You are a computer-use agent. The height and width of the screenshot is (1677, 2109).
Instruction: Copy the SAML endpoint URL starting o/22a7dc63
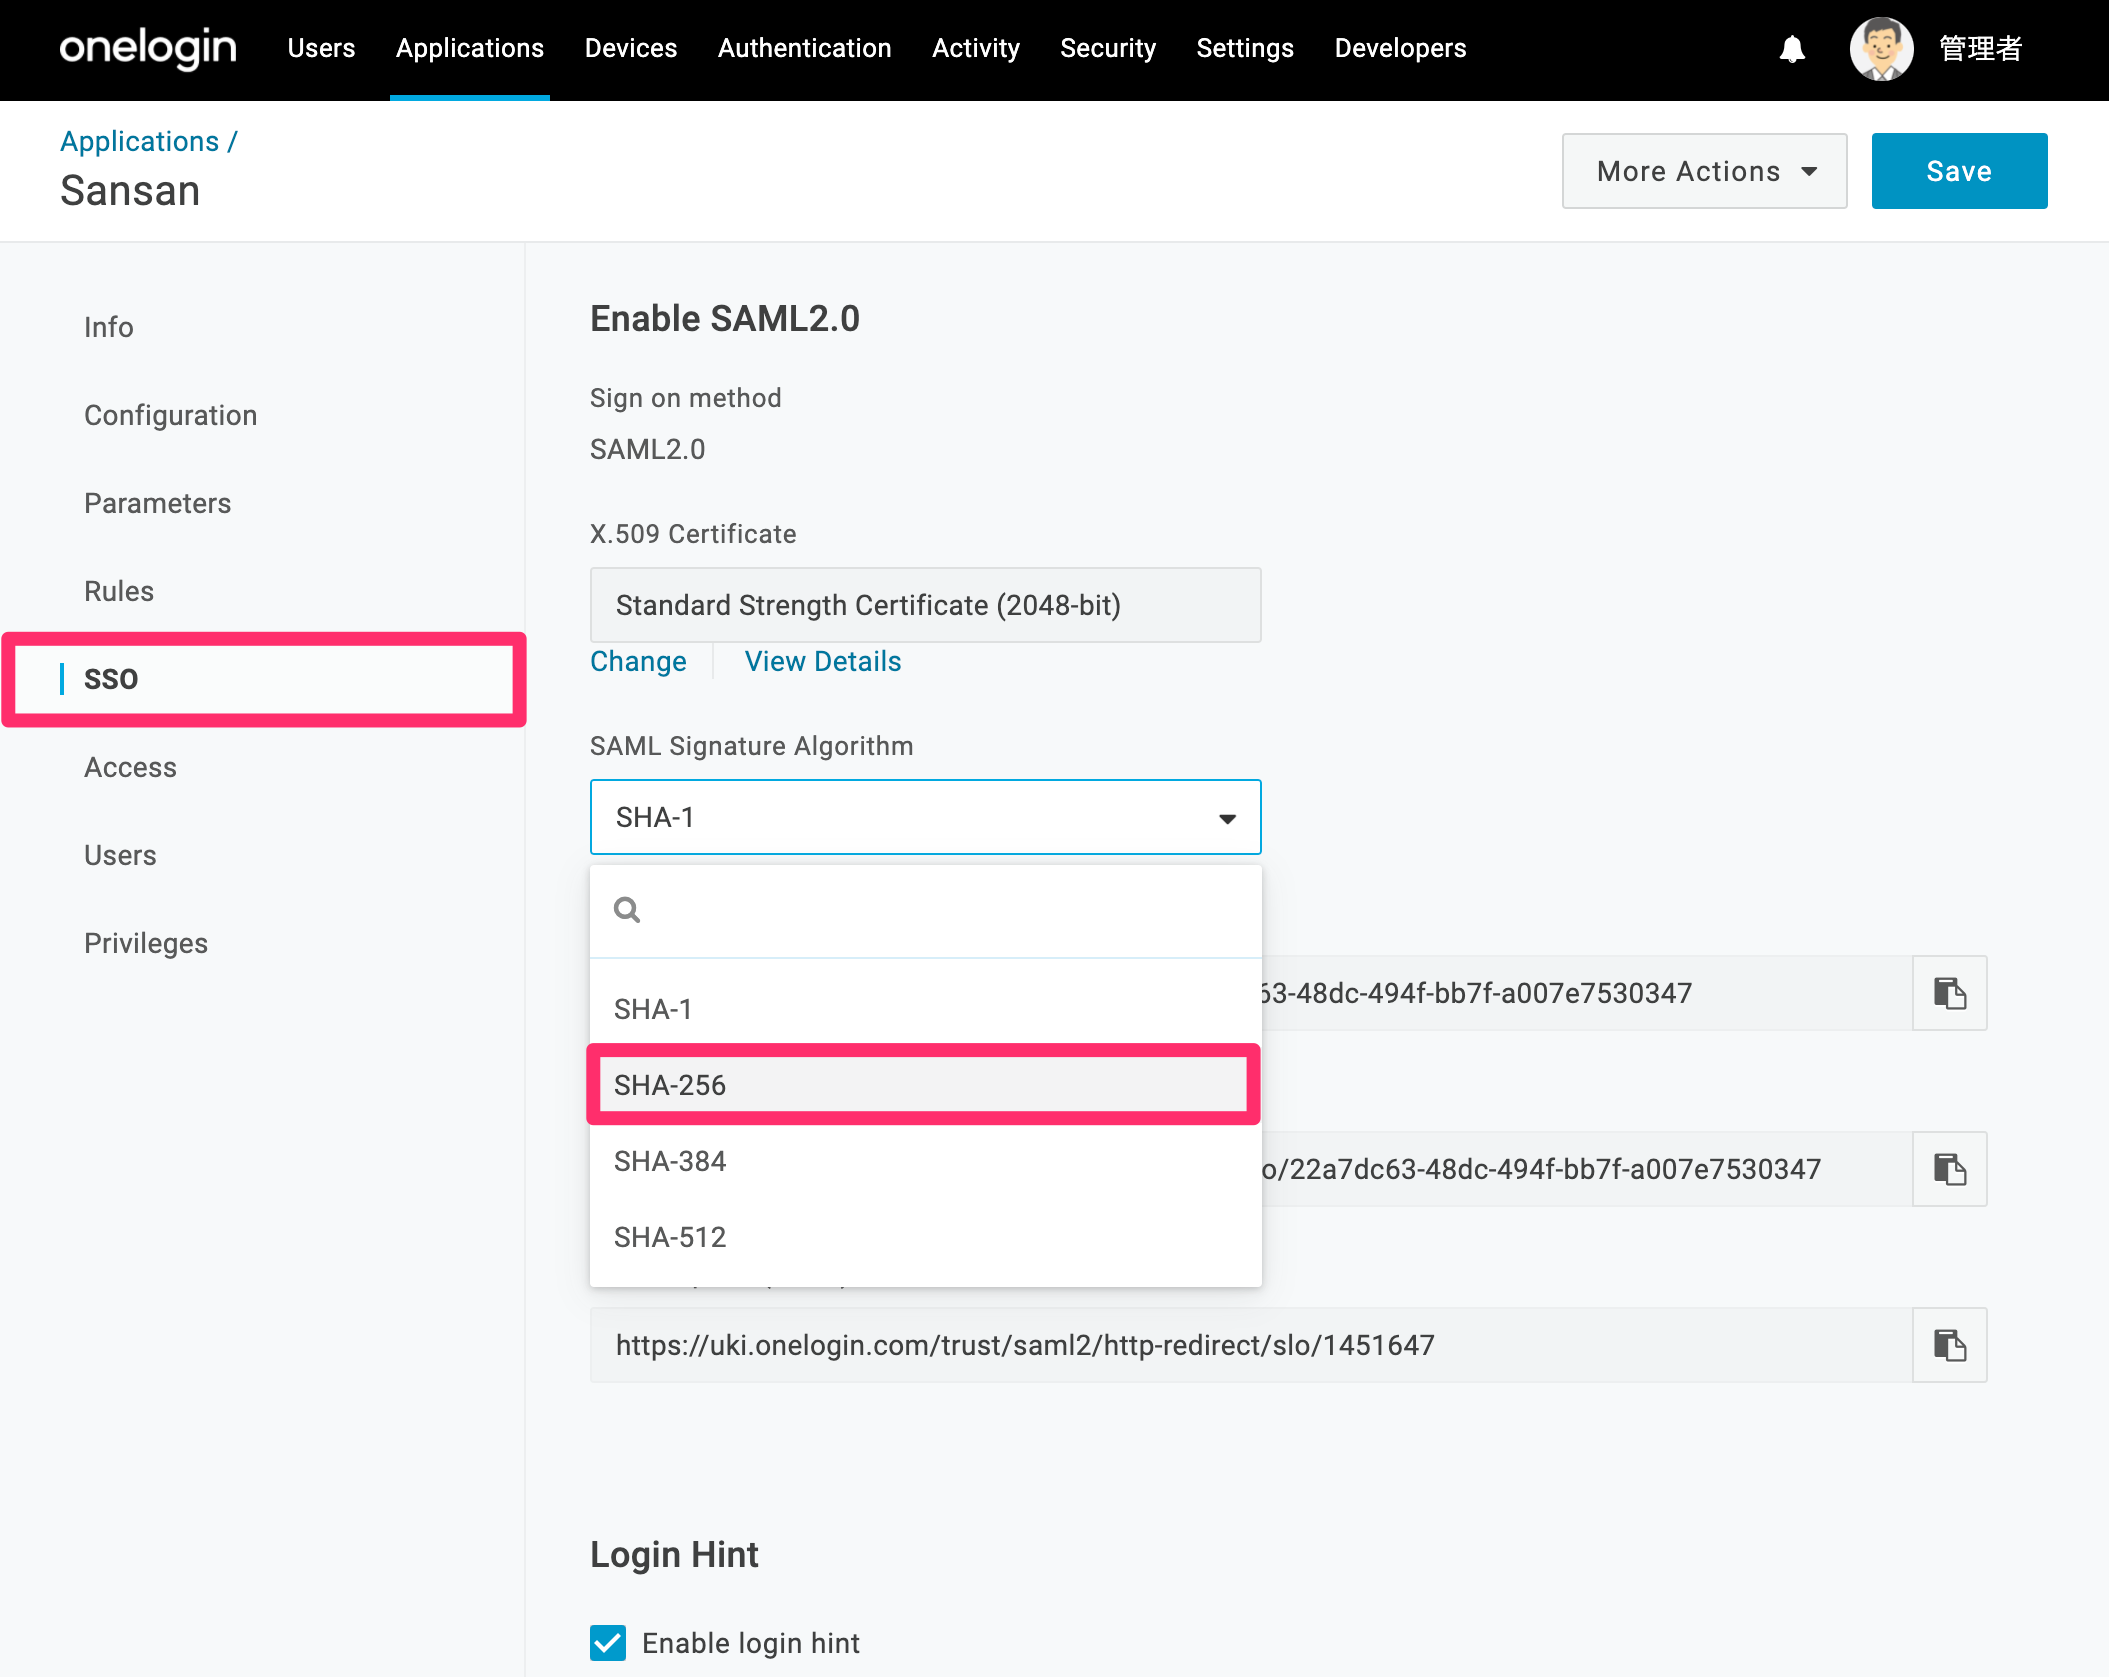click(1949, 1169)
